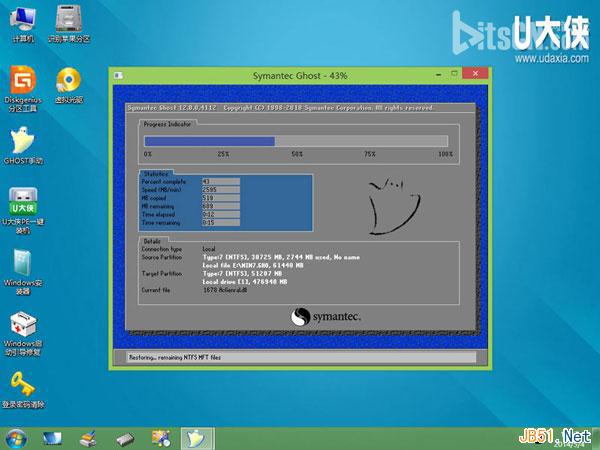Open the Windows Start orb
The image size is (600, 450).
16,439
